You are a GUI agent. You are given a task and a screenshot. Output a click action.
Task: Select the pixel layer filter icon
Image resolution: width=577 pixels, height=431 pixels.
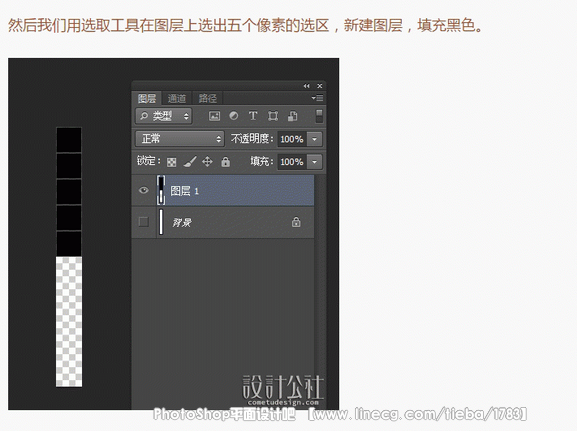(x=214, y=116)
